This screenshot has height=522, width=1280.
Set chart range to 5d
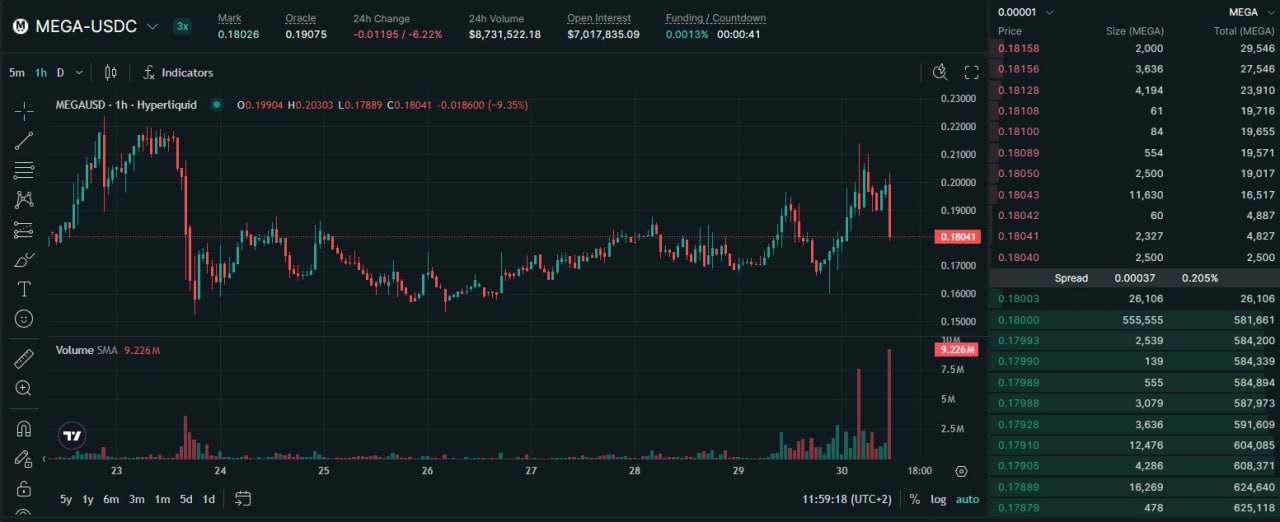pyautogui.click(x=187, y=499)
